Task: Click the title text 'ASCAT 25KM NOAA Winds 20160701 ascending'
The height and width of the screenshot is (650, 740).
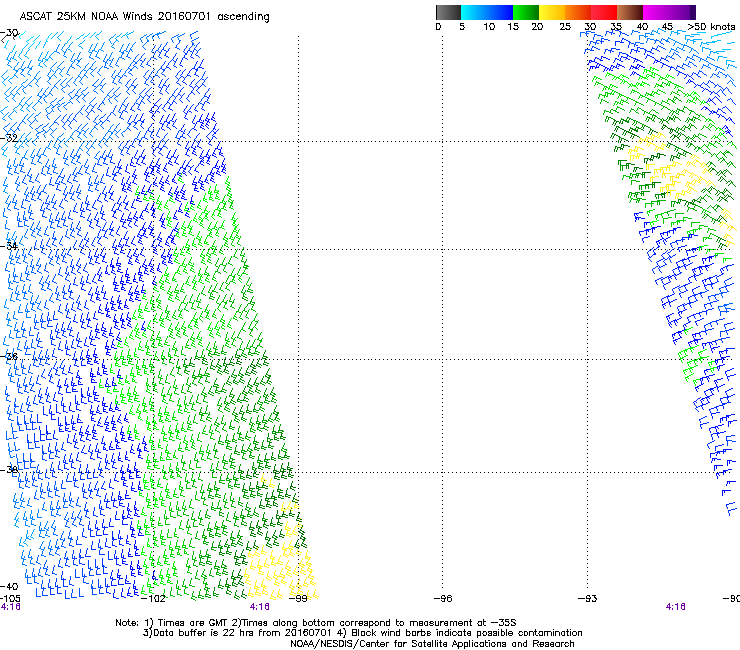Action: (x=144, y=17)
